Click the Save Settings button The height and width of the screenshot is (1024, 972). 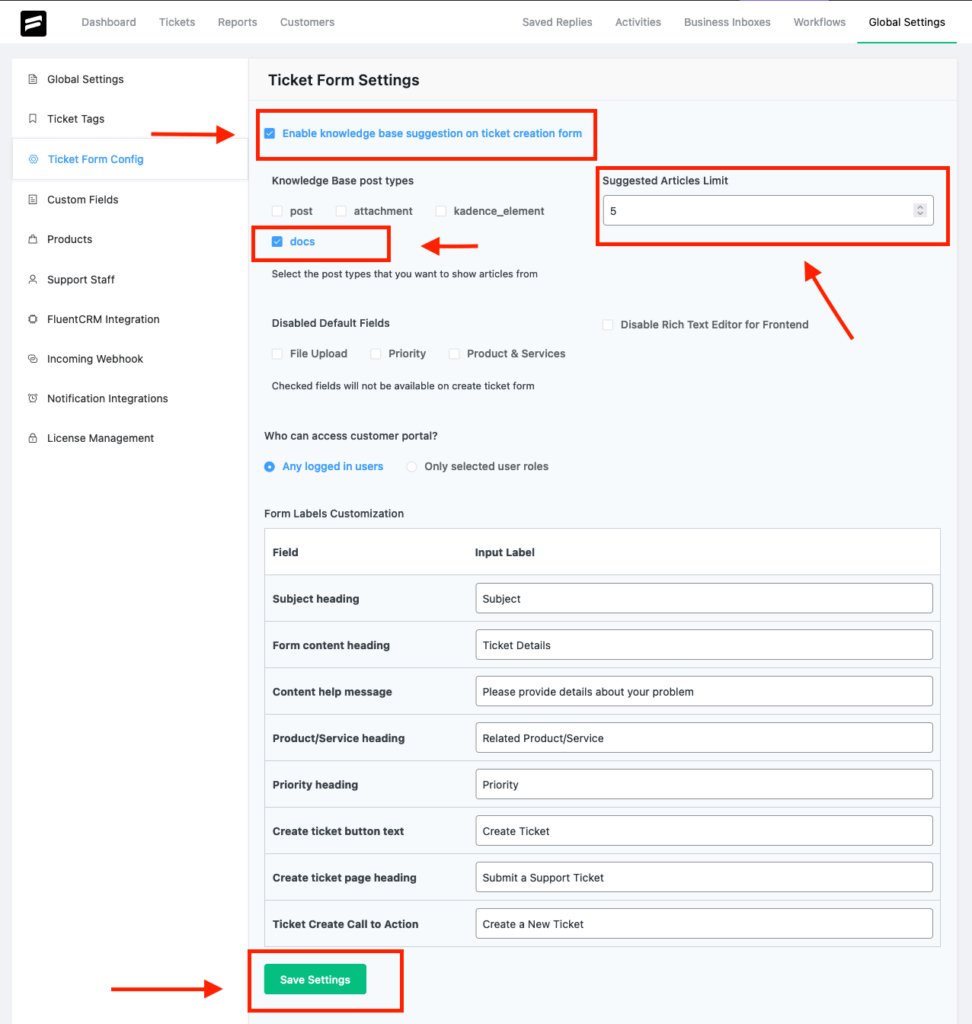click(x=315, y=979)
